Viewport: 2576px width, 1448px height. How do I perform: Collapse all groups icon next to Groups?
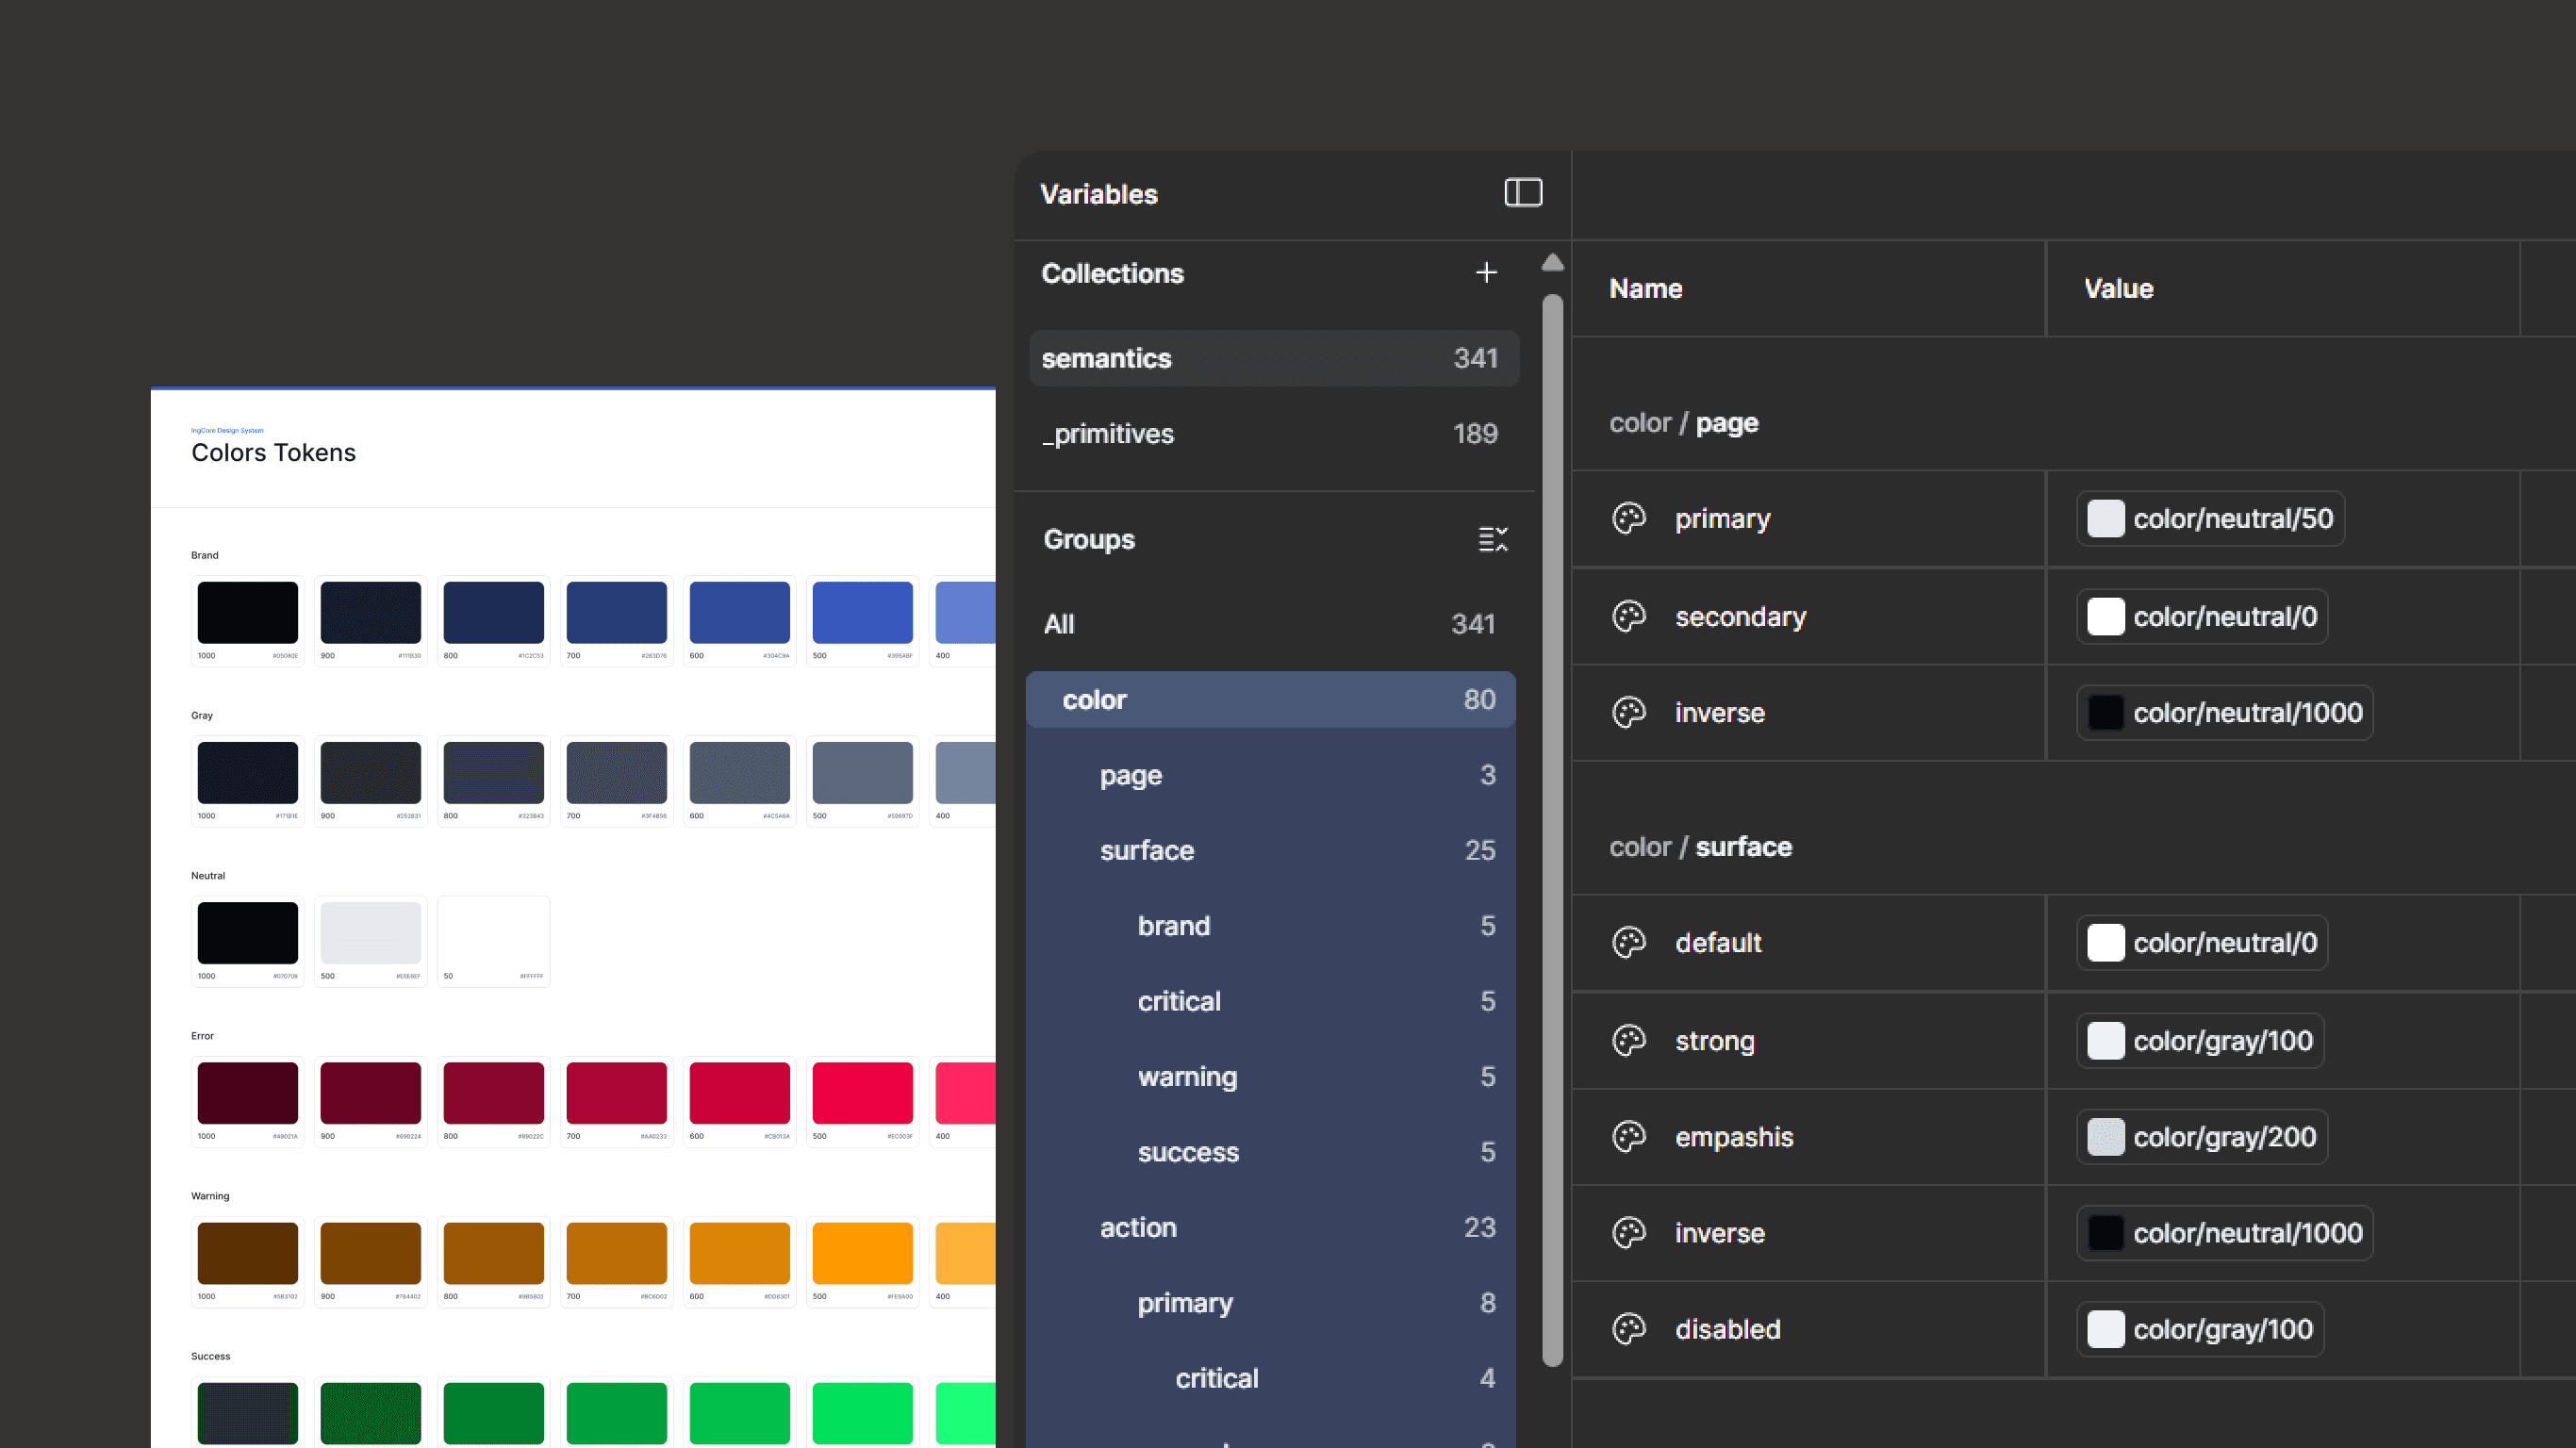[x=1492, y=539]
